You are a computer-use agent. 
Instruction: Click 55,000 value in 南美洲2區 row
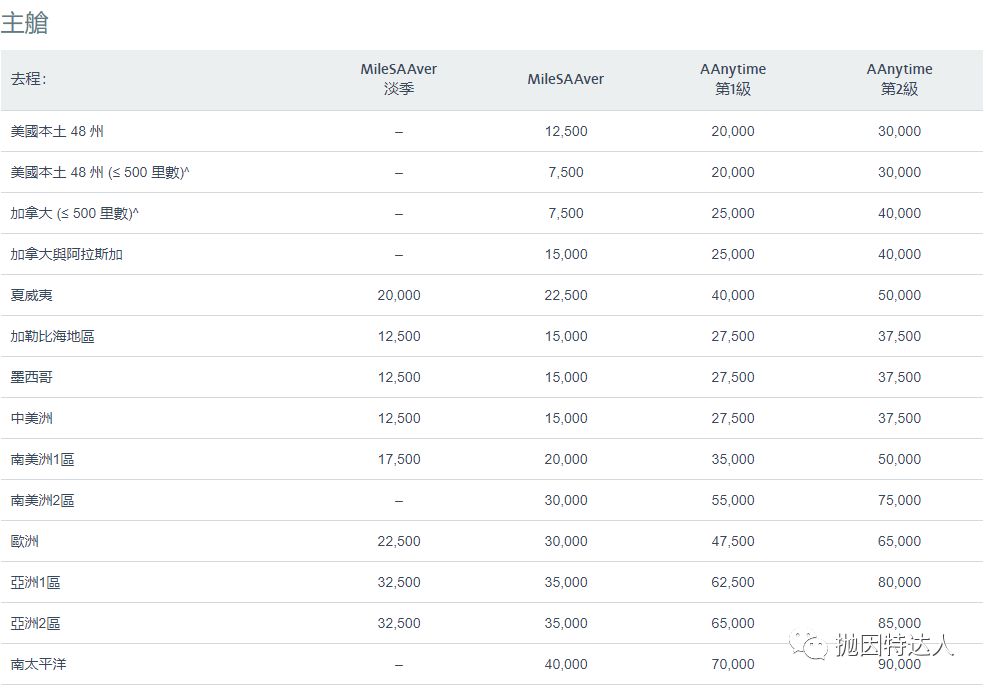(733, 500)
